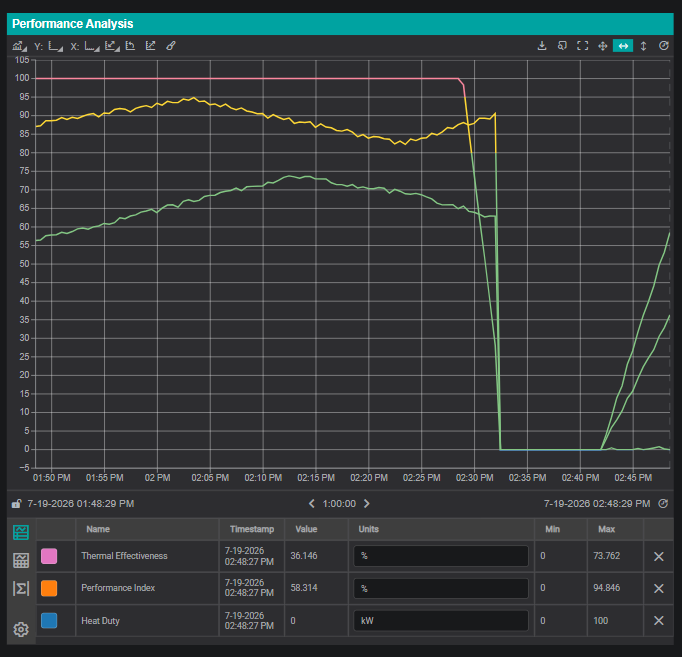Click the Units column header
Screen dimensions: 682x657
pyautogui.click(x=368, y=529)
